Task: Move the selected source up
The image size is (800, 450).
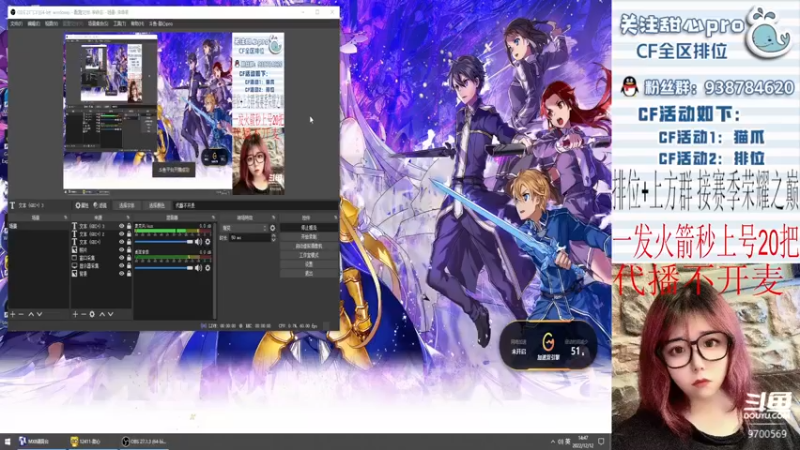Action: [102, 314]
